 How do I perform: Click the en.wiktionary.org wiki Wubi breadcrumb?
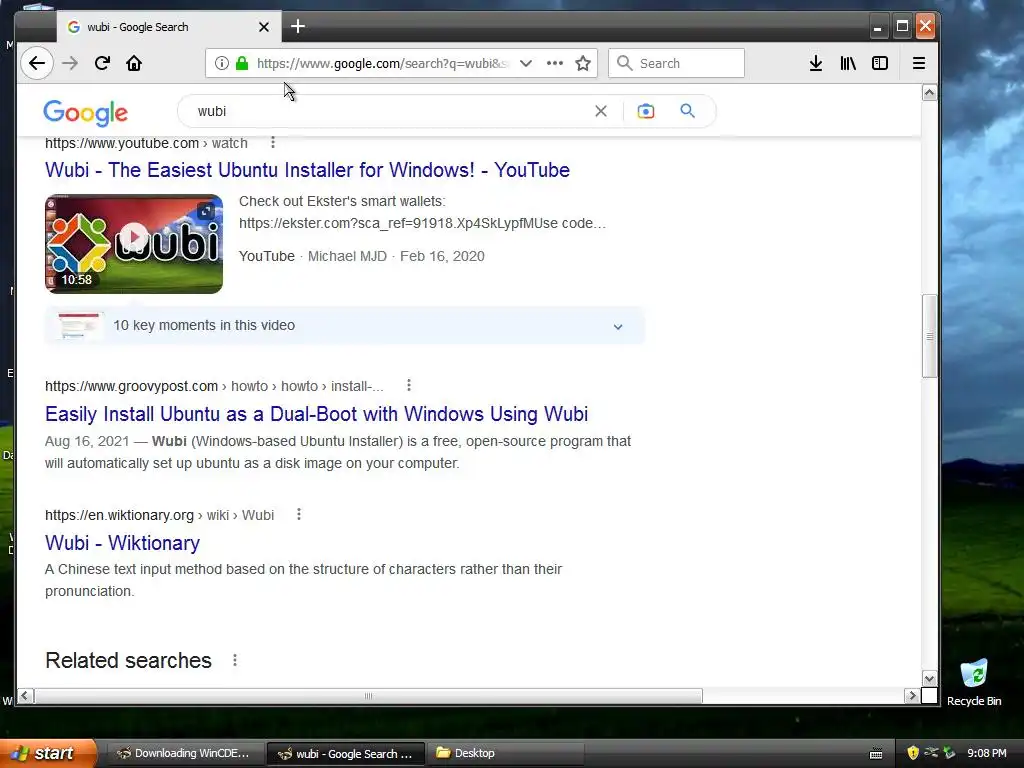click(159, 515)
